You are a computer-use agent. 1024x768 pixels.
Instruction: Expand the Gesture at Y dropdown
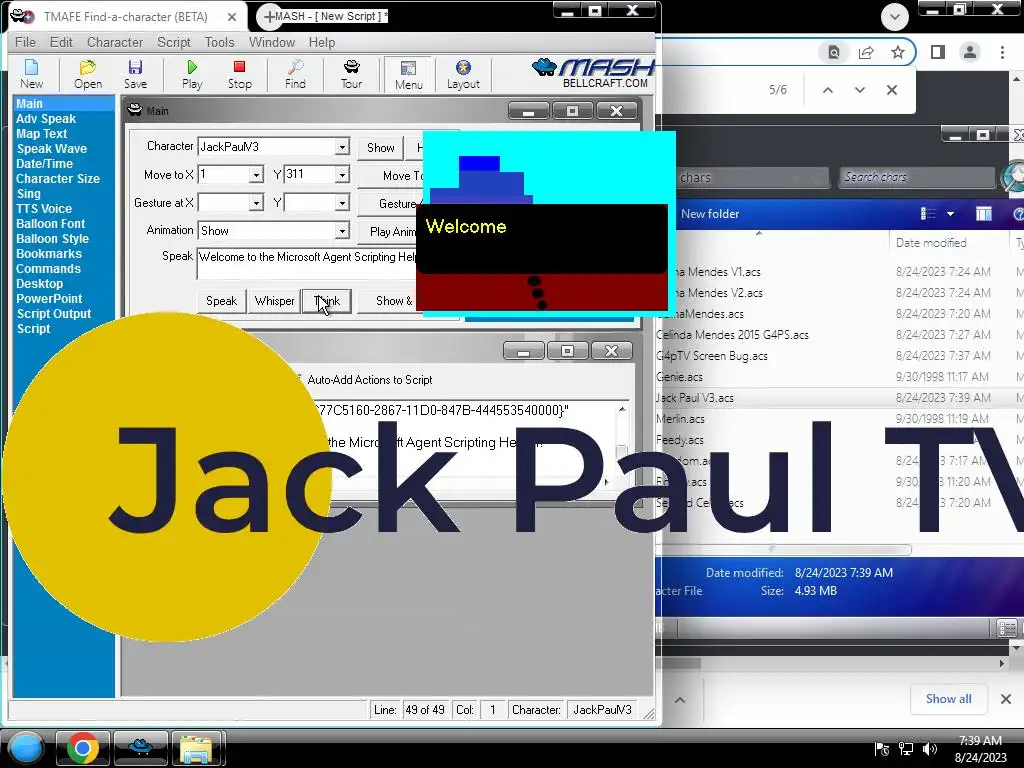[342, 203]
